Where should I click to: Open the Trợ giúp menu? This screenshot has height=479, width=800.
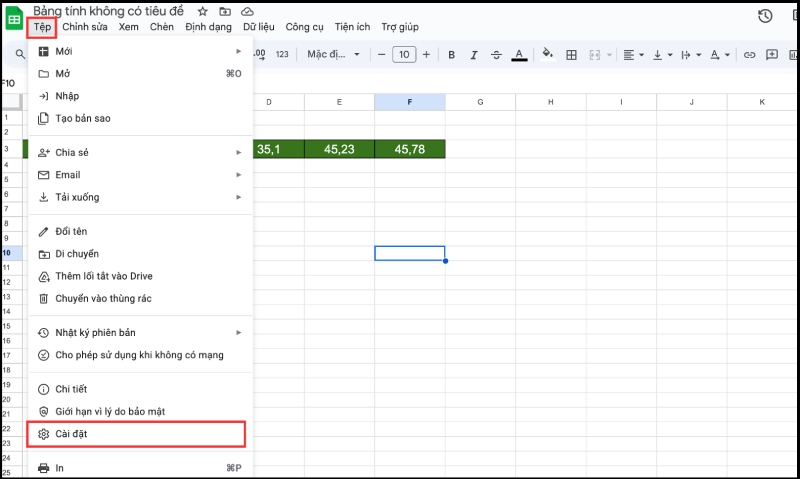click(400, 27)
